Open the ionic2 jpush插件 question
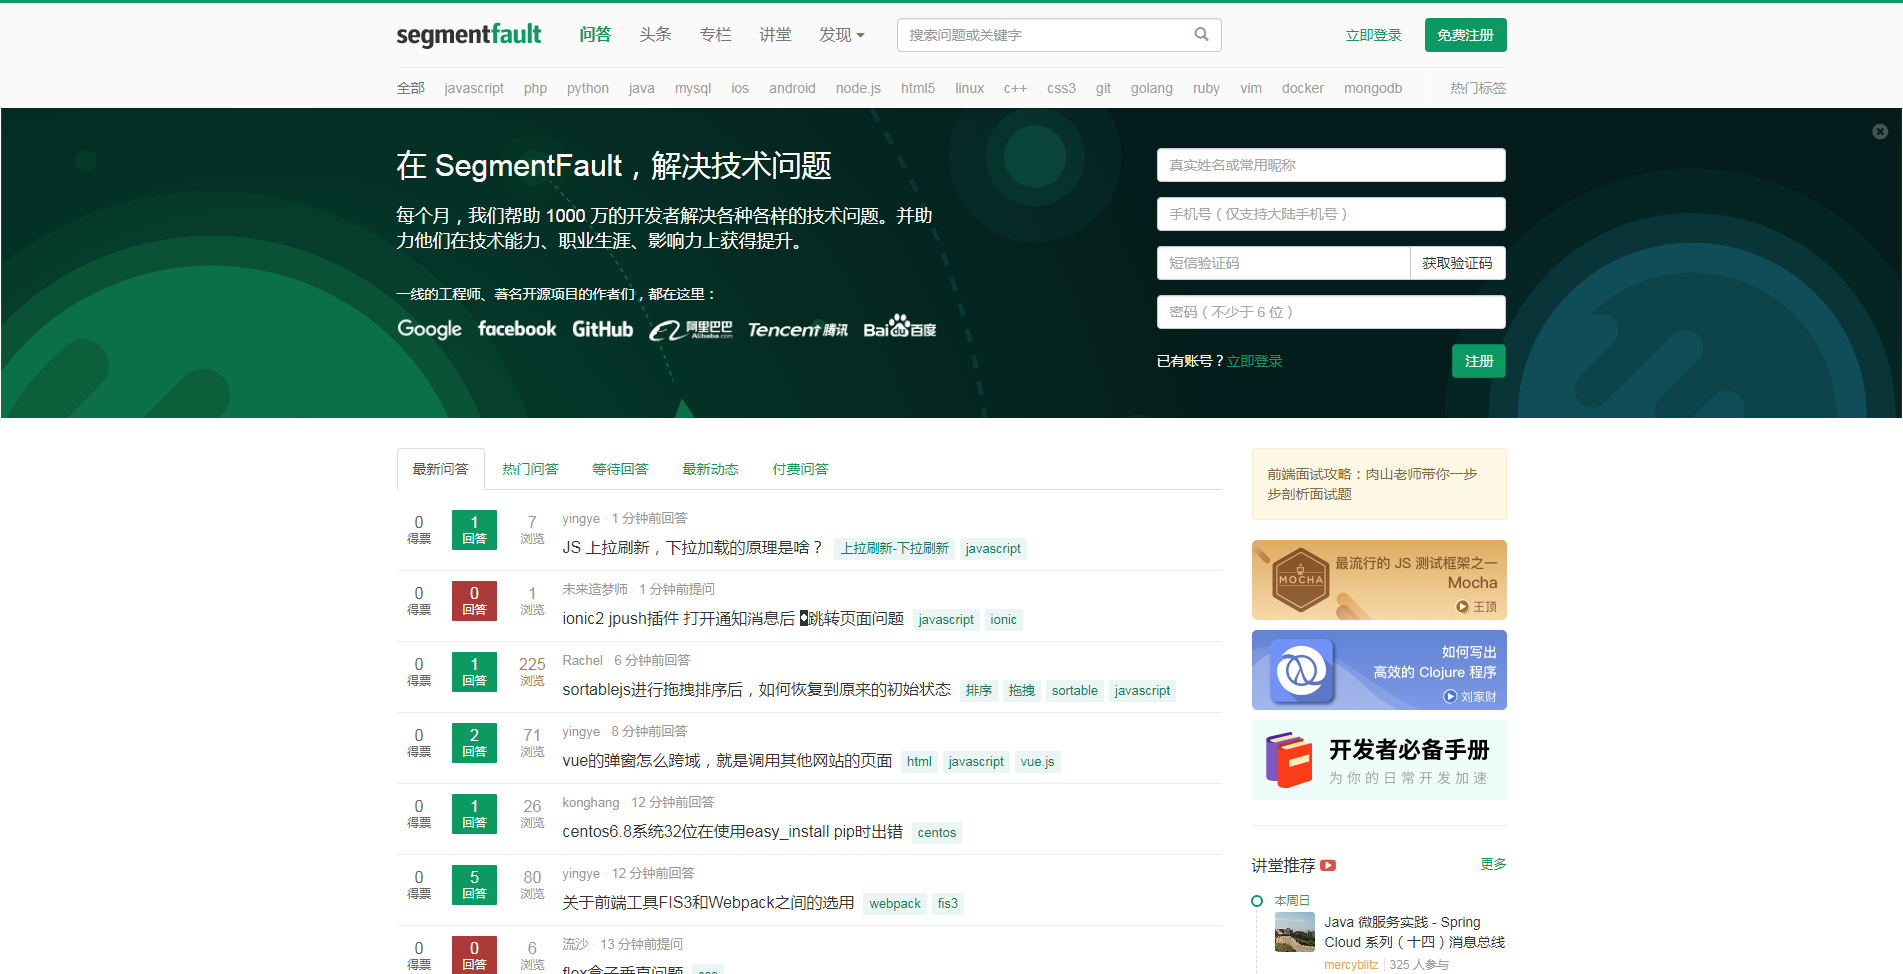This screenshot has height=974, width=1903. pos(733,619)
